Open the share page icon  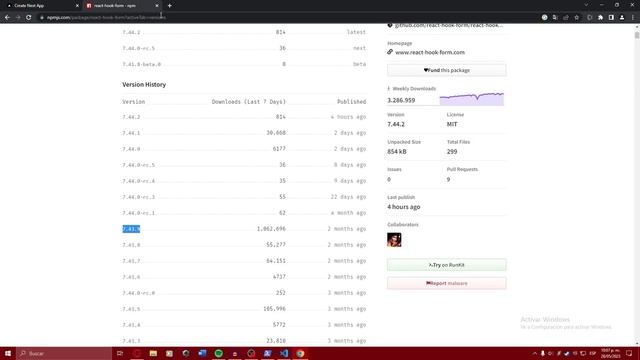point(566,18)
